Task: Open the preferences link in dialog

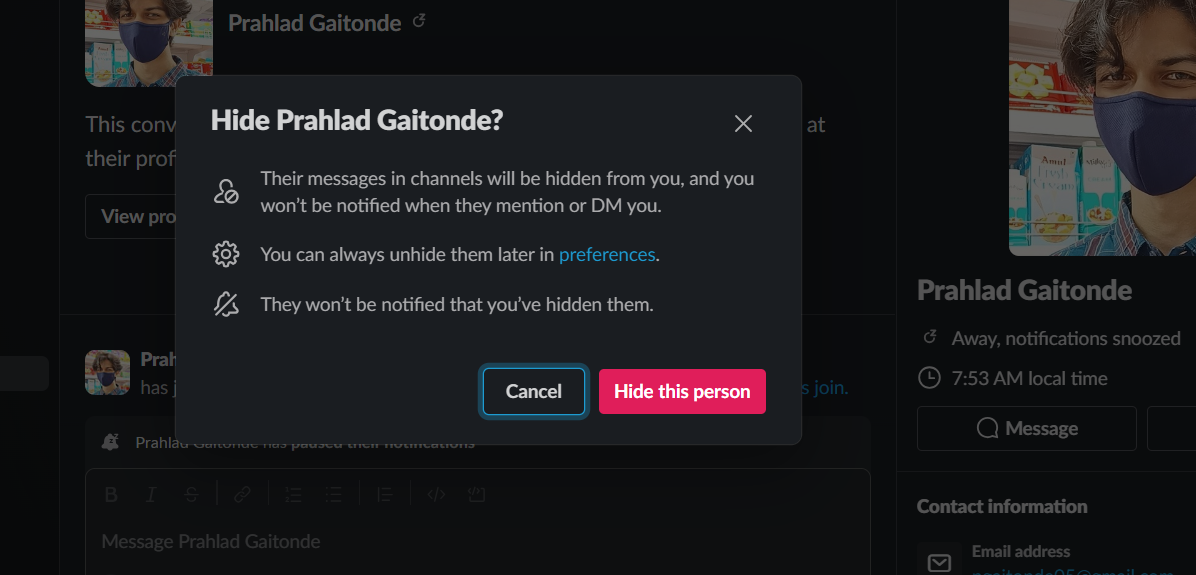Action: tap(607, 255)
